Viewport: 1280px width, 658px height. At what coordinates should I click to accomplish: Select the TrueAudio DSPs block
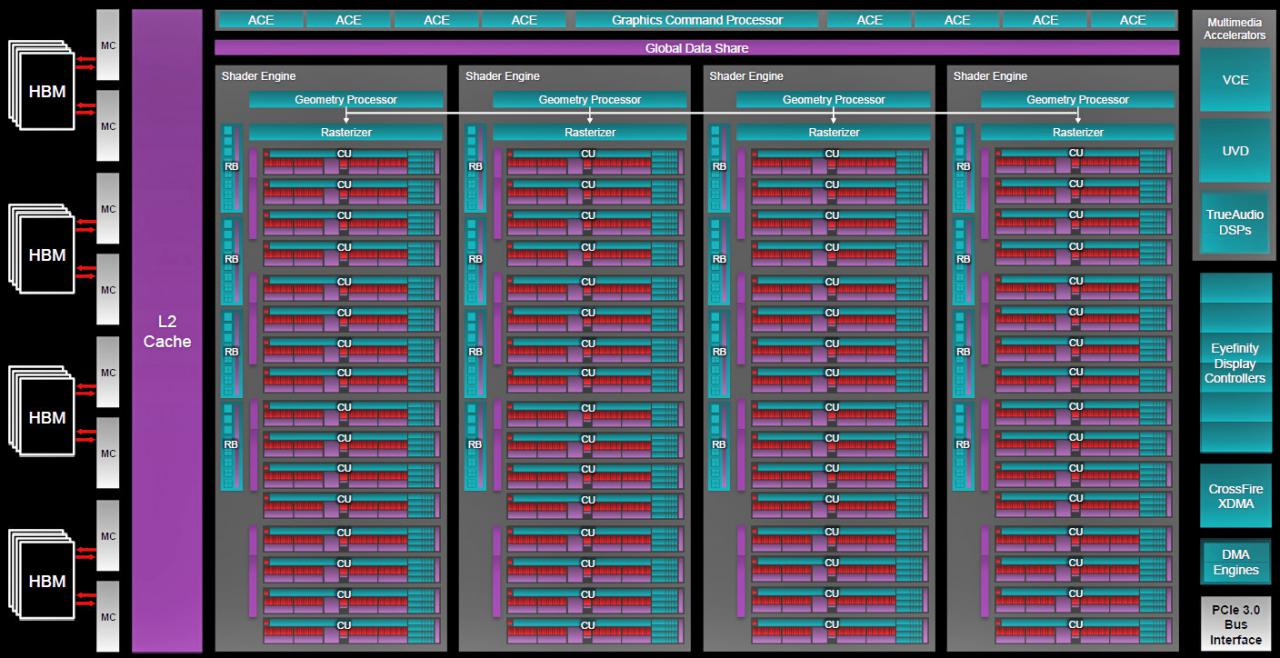coord(1235,222)
